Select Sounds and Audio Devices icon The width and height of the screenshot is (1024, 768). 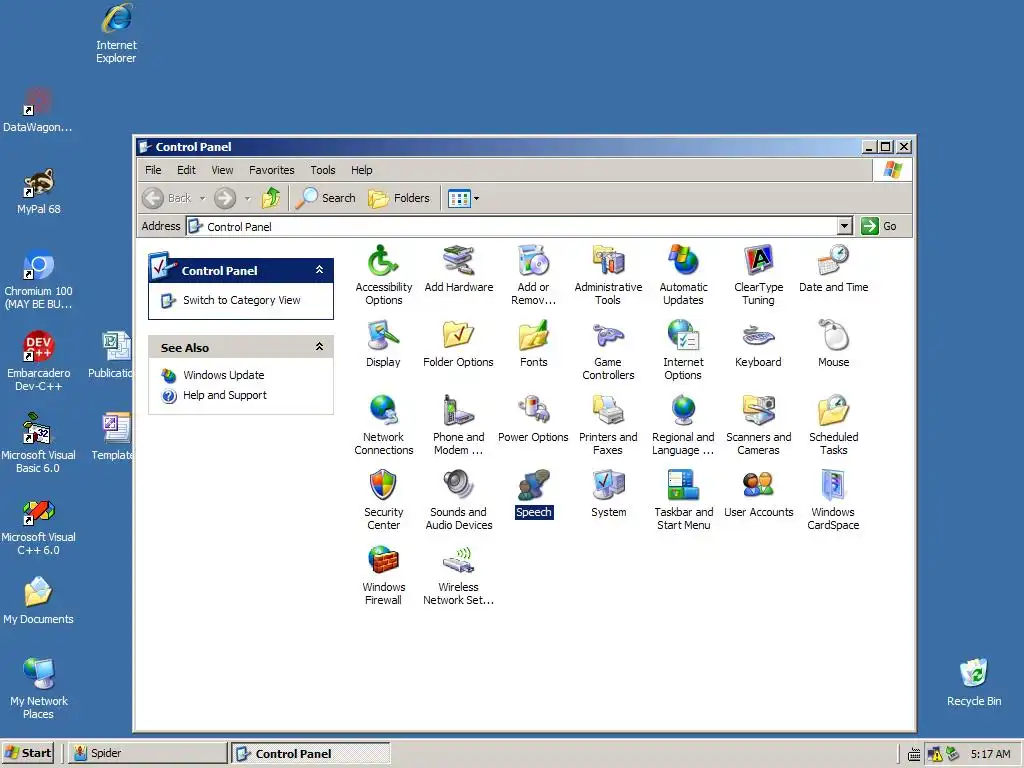458,485
